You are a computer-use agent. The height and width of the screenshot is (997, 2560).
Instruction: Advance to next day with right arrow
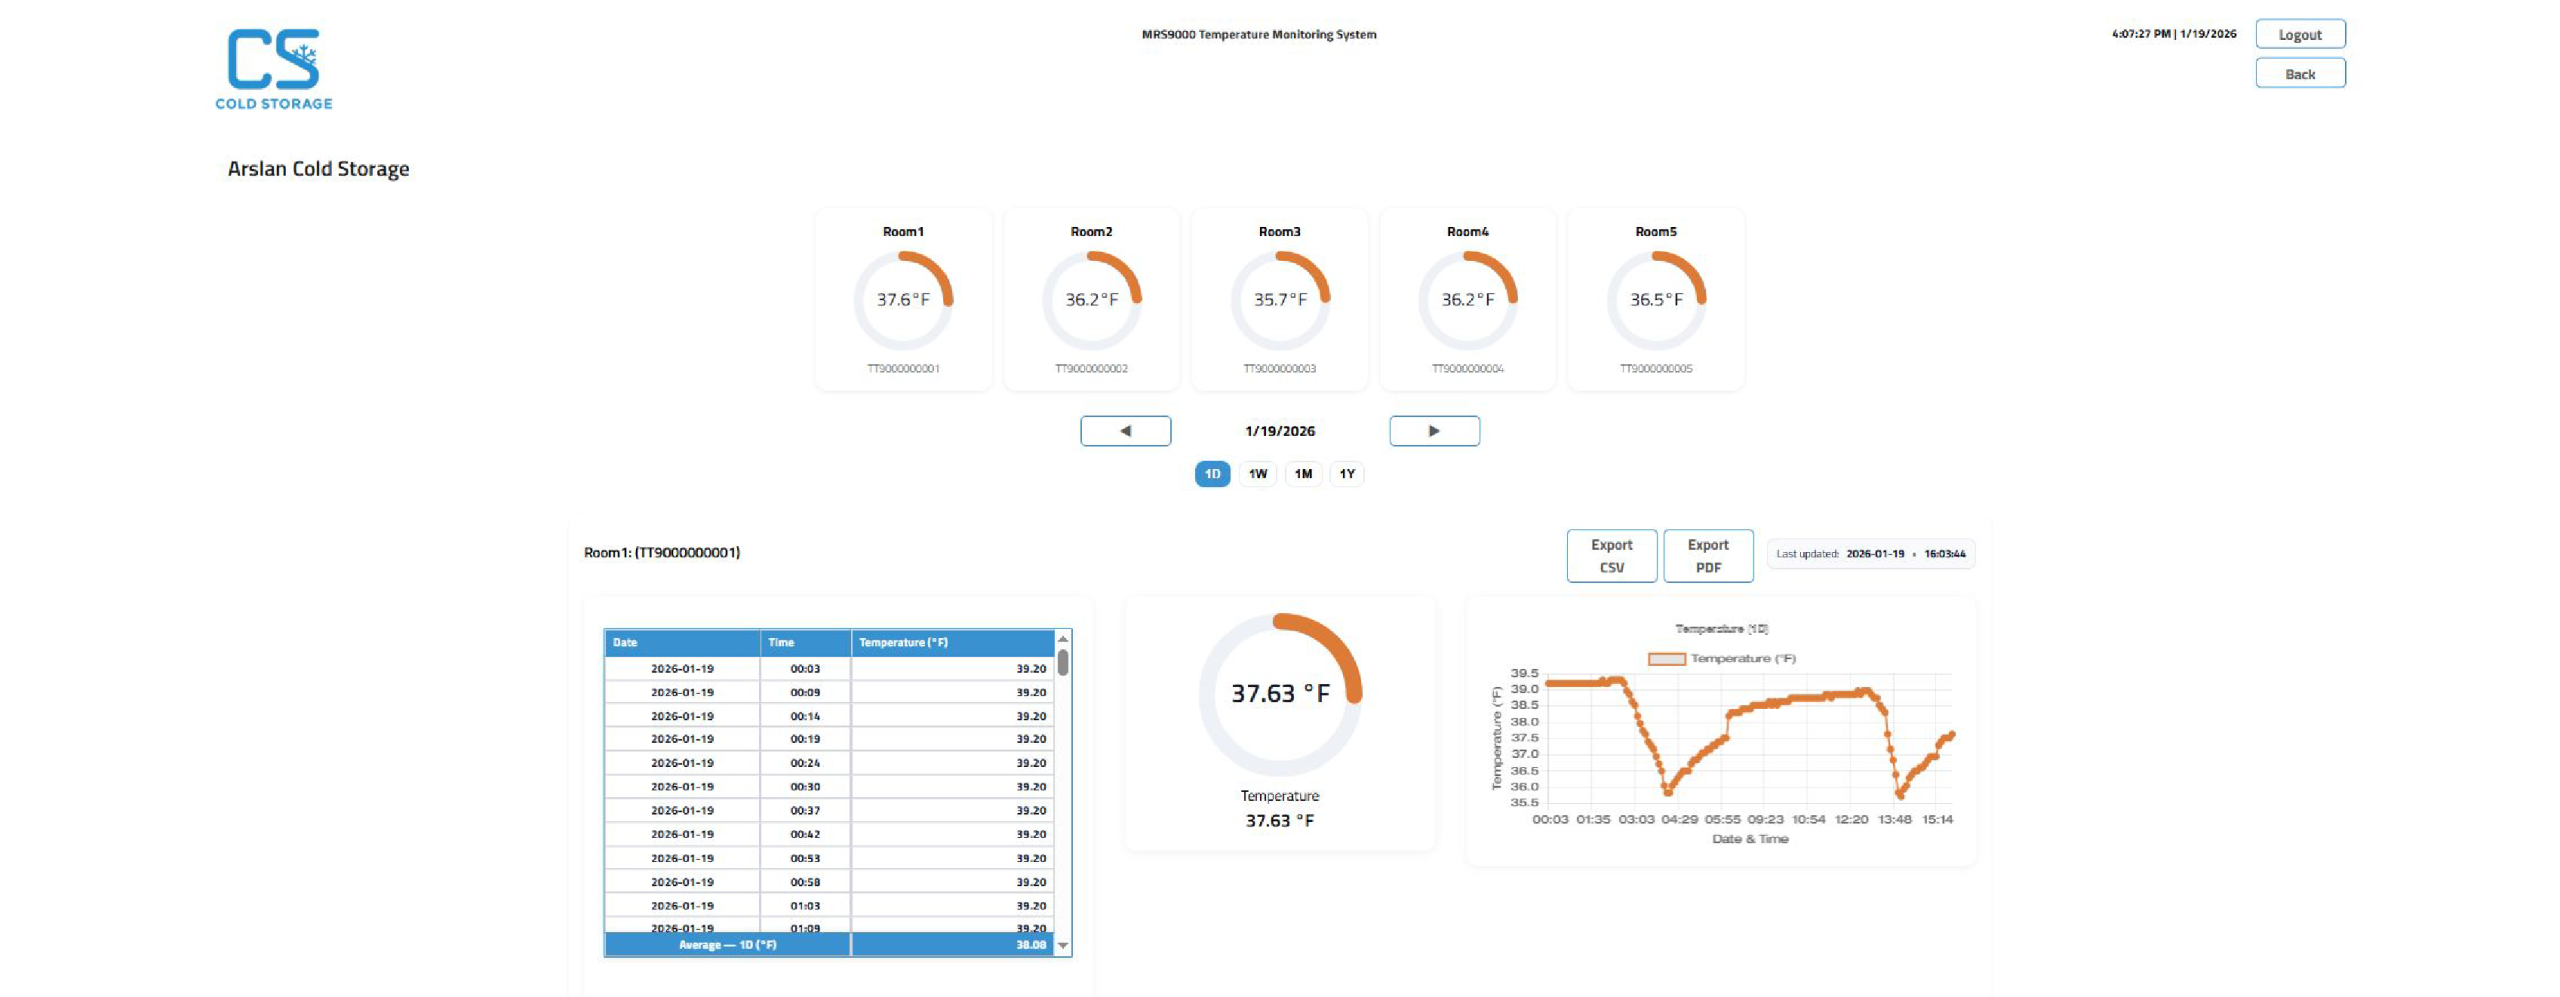1433,431
